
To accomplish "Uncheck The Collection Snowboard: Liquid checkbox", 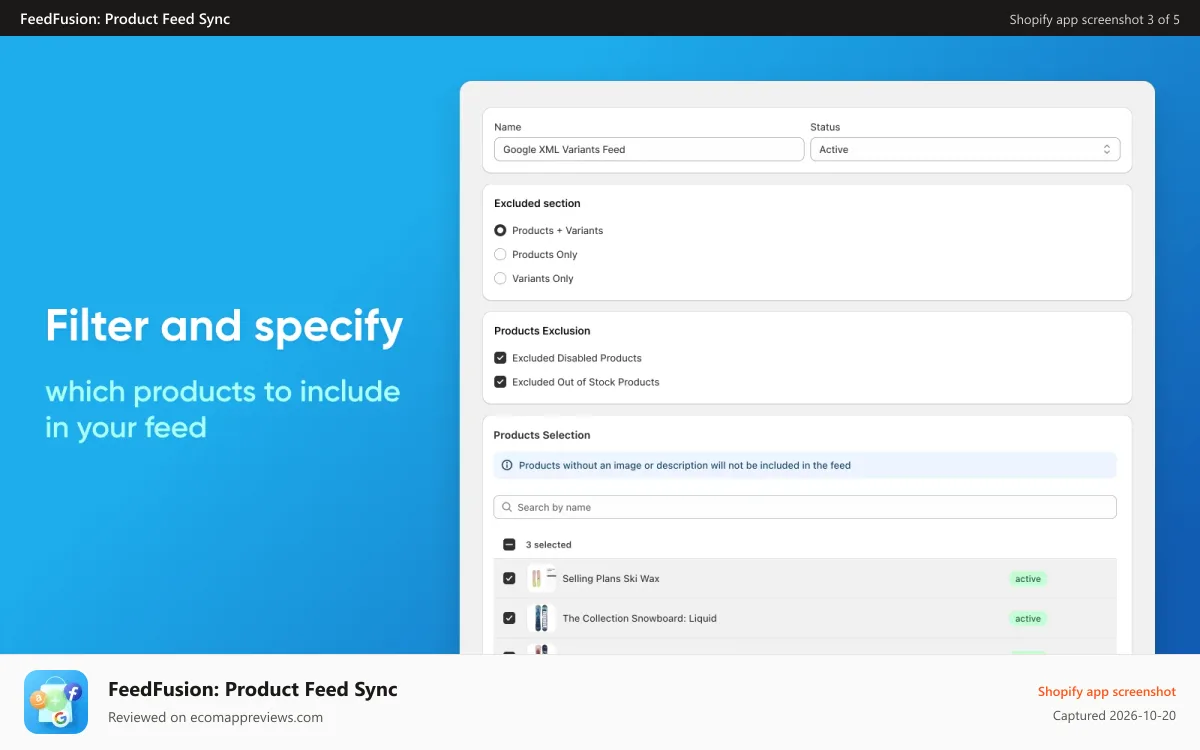I will coord(509,618).
